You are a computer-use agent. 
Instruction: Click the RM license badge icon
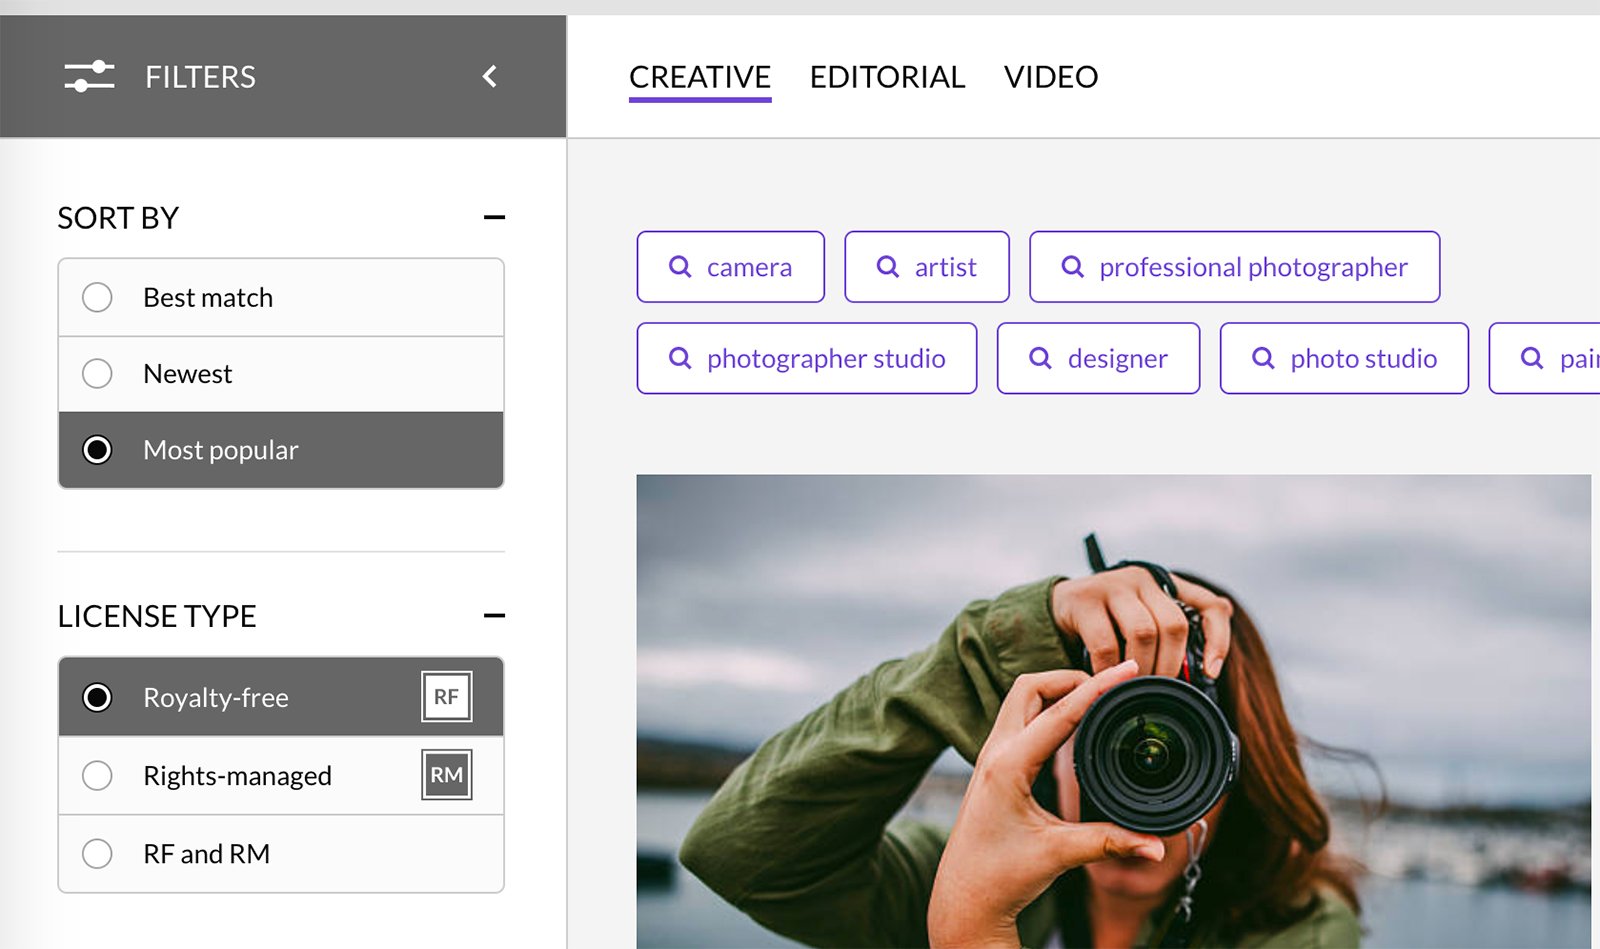[447, 775]
